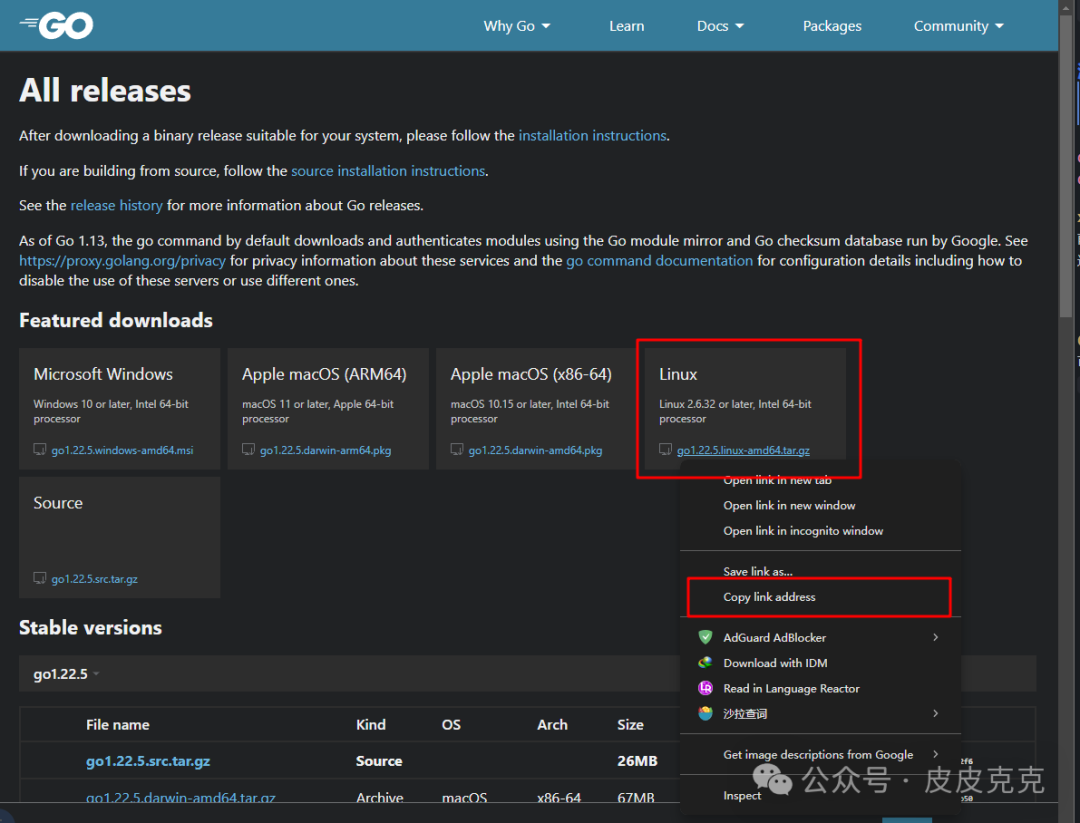Click the AdGuard AdBlocker shield icon
Screen dimensions: 1080x823
pos(705,637)
